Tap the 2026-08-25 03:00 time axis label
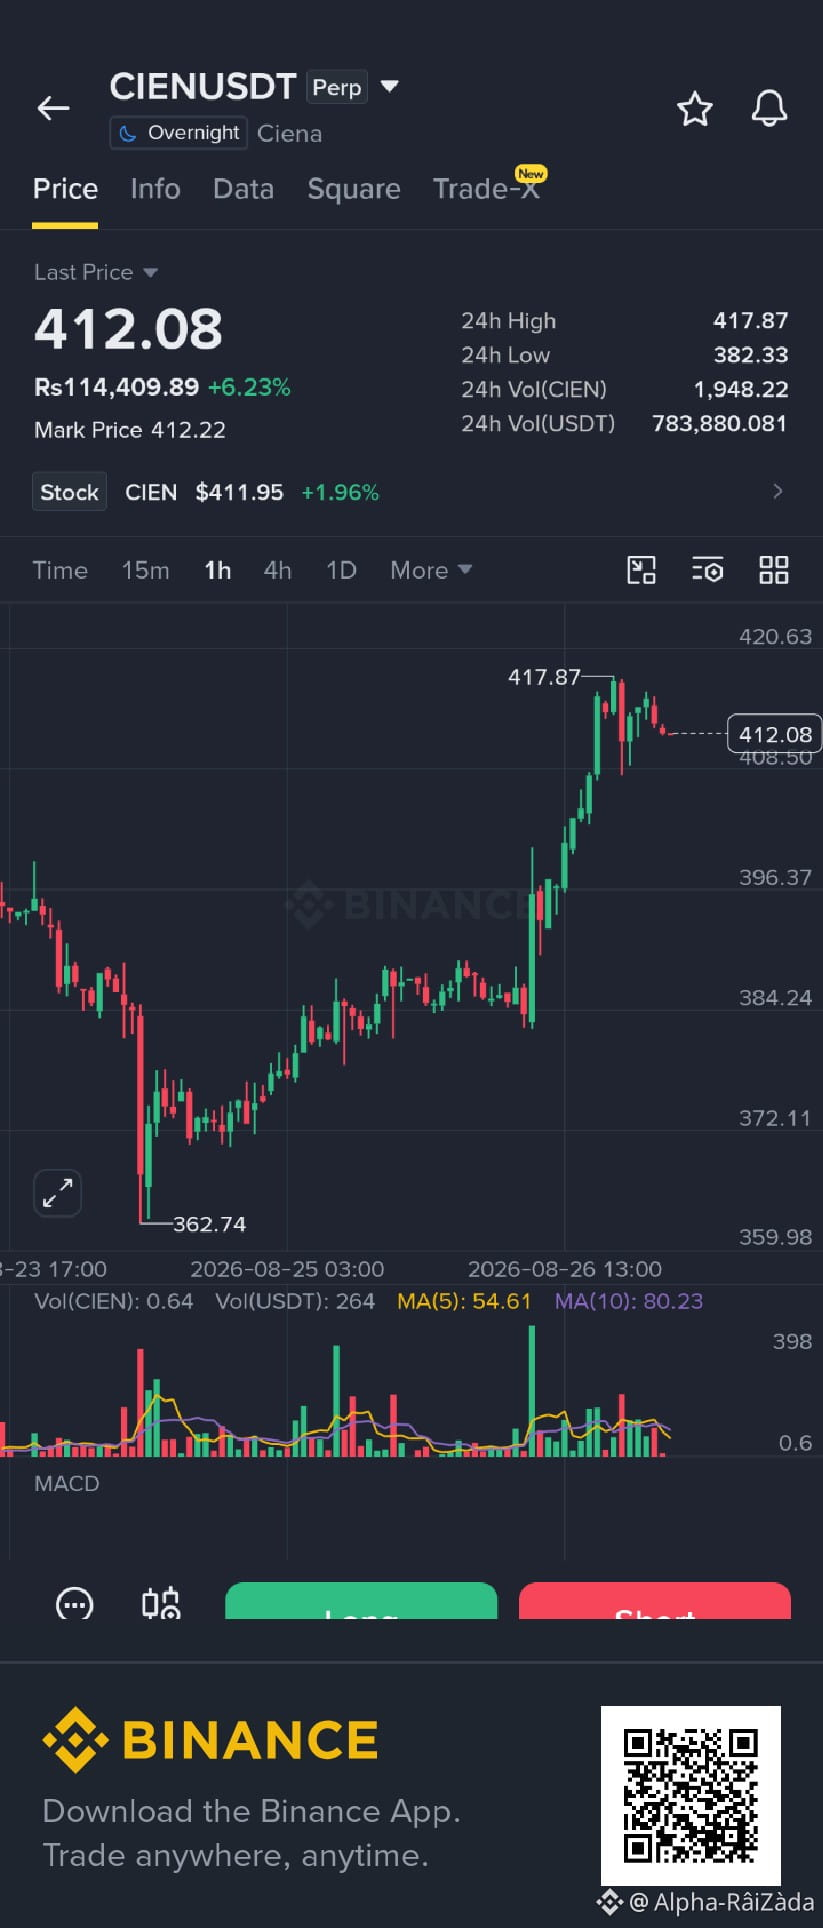Screen dimensions: 823x1928 287,1269
